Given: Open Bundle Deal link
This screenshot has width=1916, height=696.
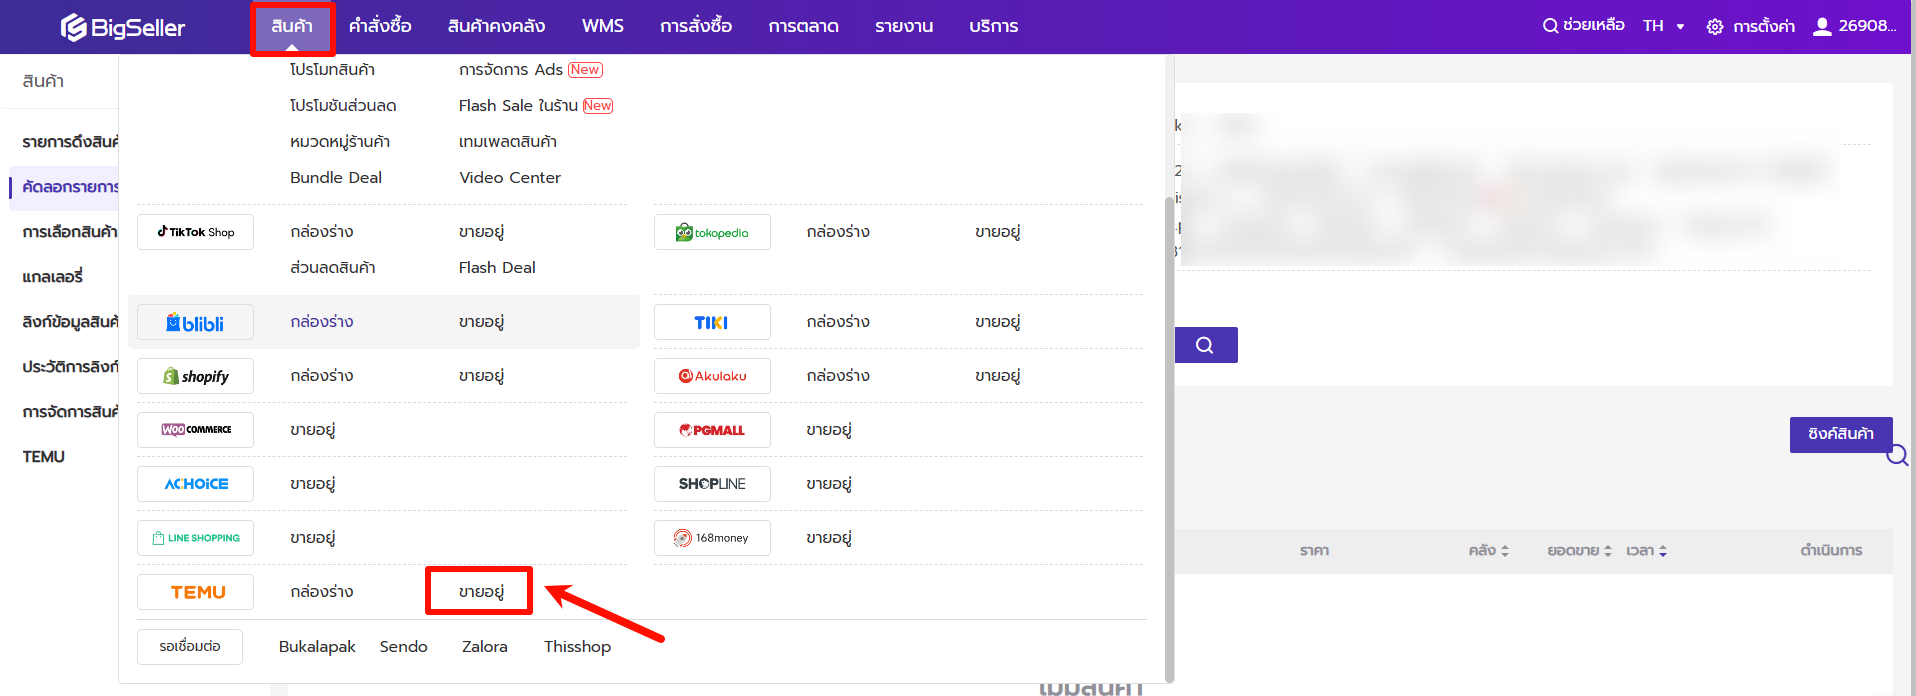Looking at the screenshot, I should tap(336, 178).
